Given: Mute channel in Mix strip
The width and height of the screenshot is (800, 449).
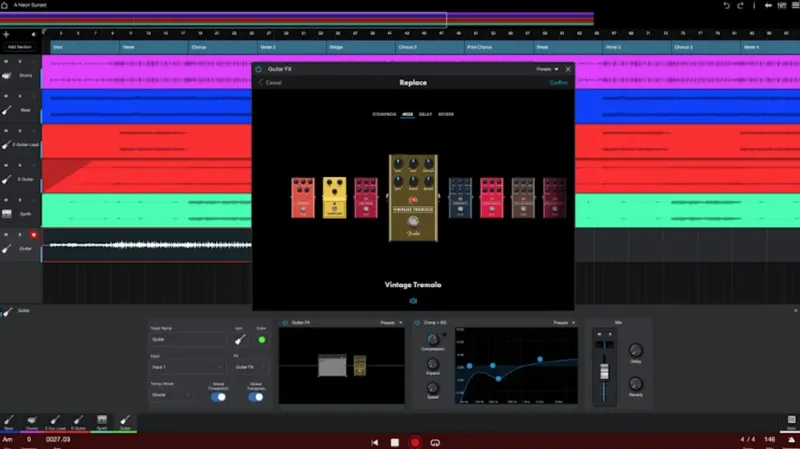Looking at the screenshot, I should tap(599, 334).
